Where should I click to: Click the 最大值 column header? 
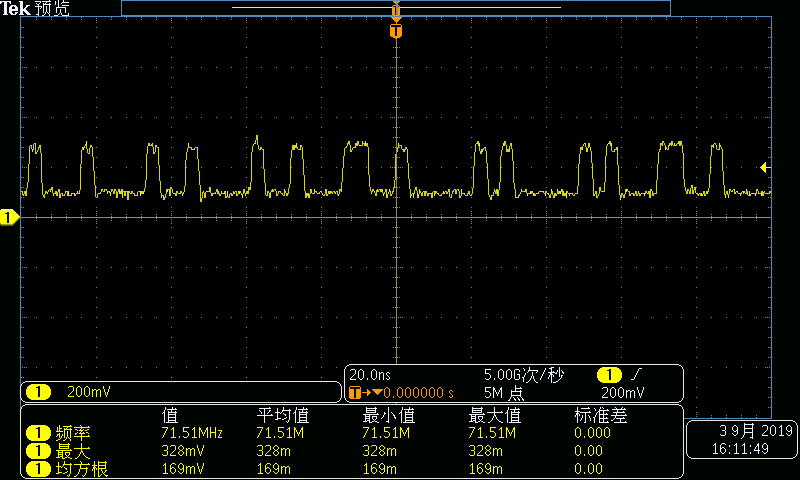click(x=494, y=415)
